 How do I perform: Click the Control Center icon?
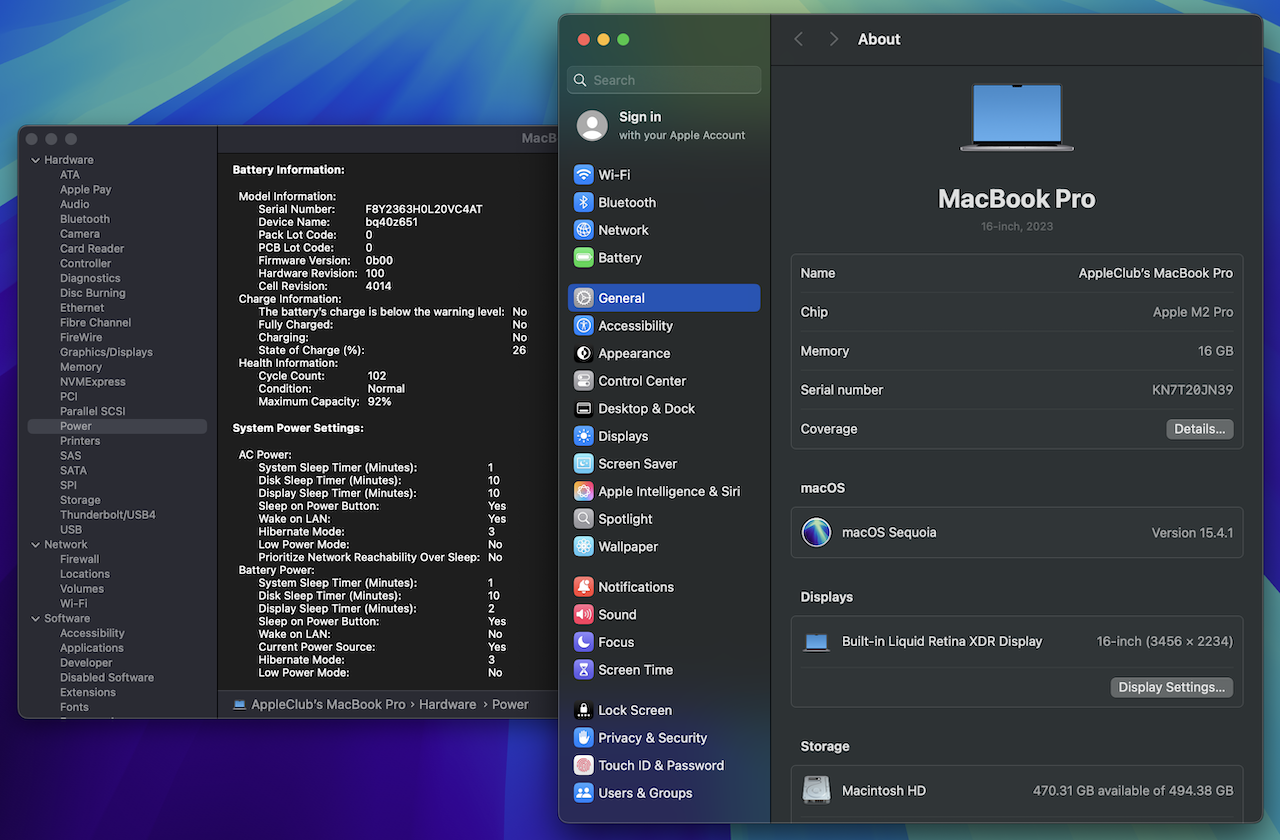(x=584, y=381)
